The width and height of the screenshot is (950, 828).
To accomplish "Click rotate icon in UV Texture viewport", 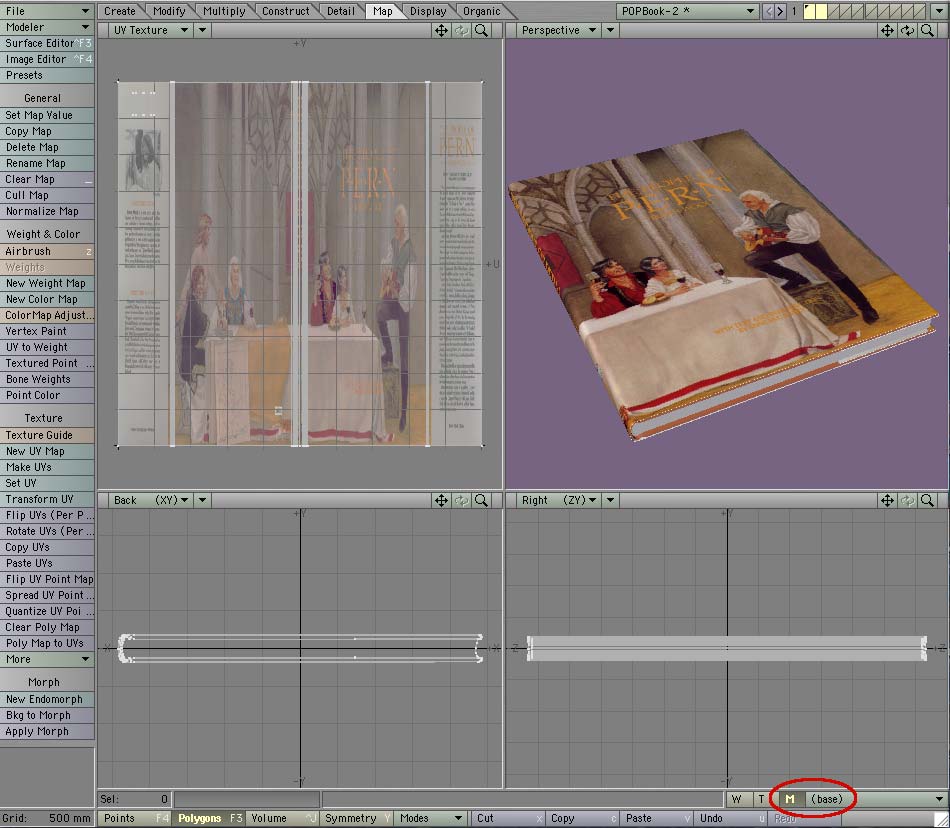I will coord(462,30).
